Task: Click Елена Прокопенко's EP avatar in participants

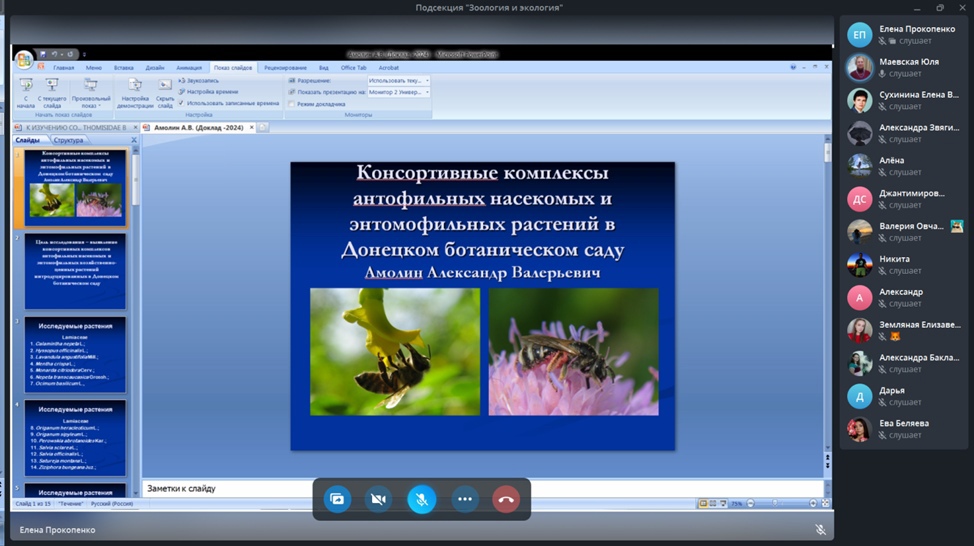Action: (859, 35)
